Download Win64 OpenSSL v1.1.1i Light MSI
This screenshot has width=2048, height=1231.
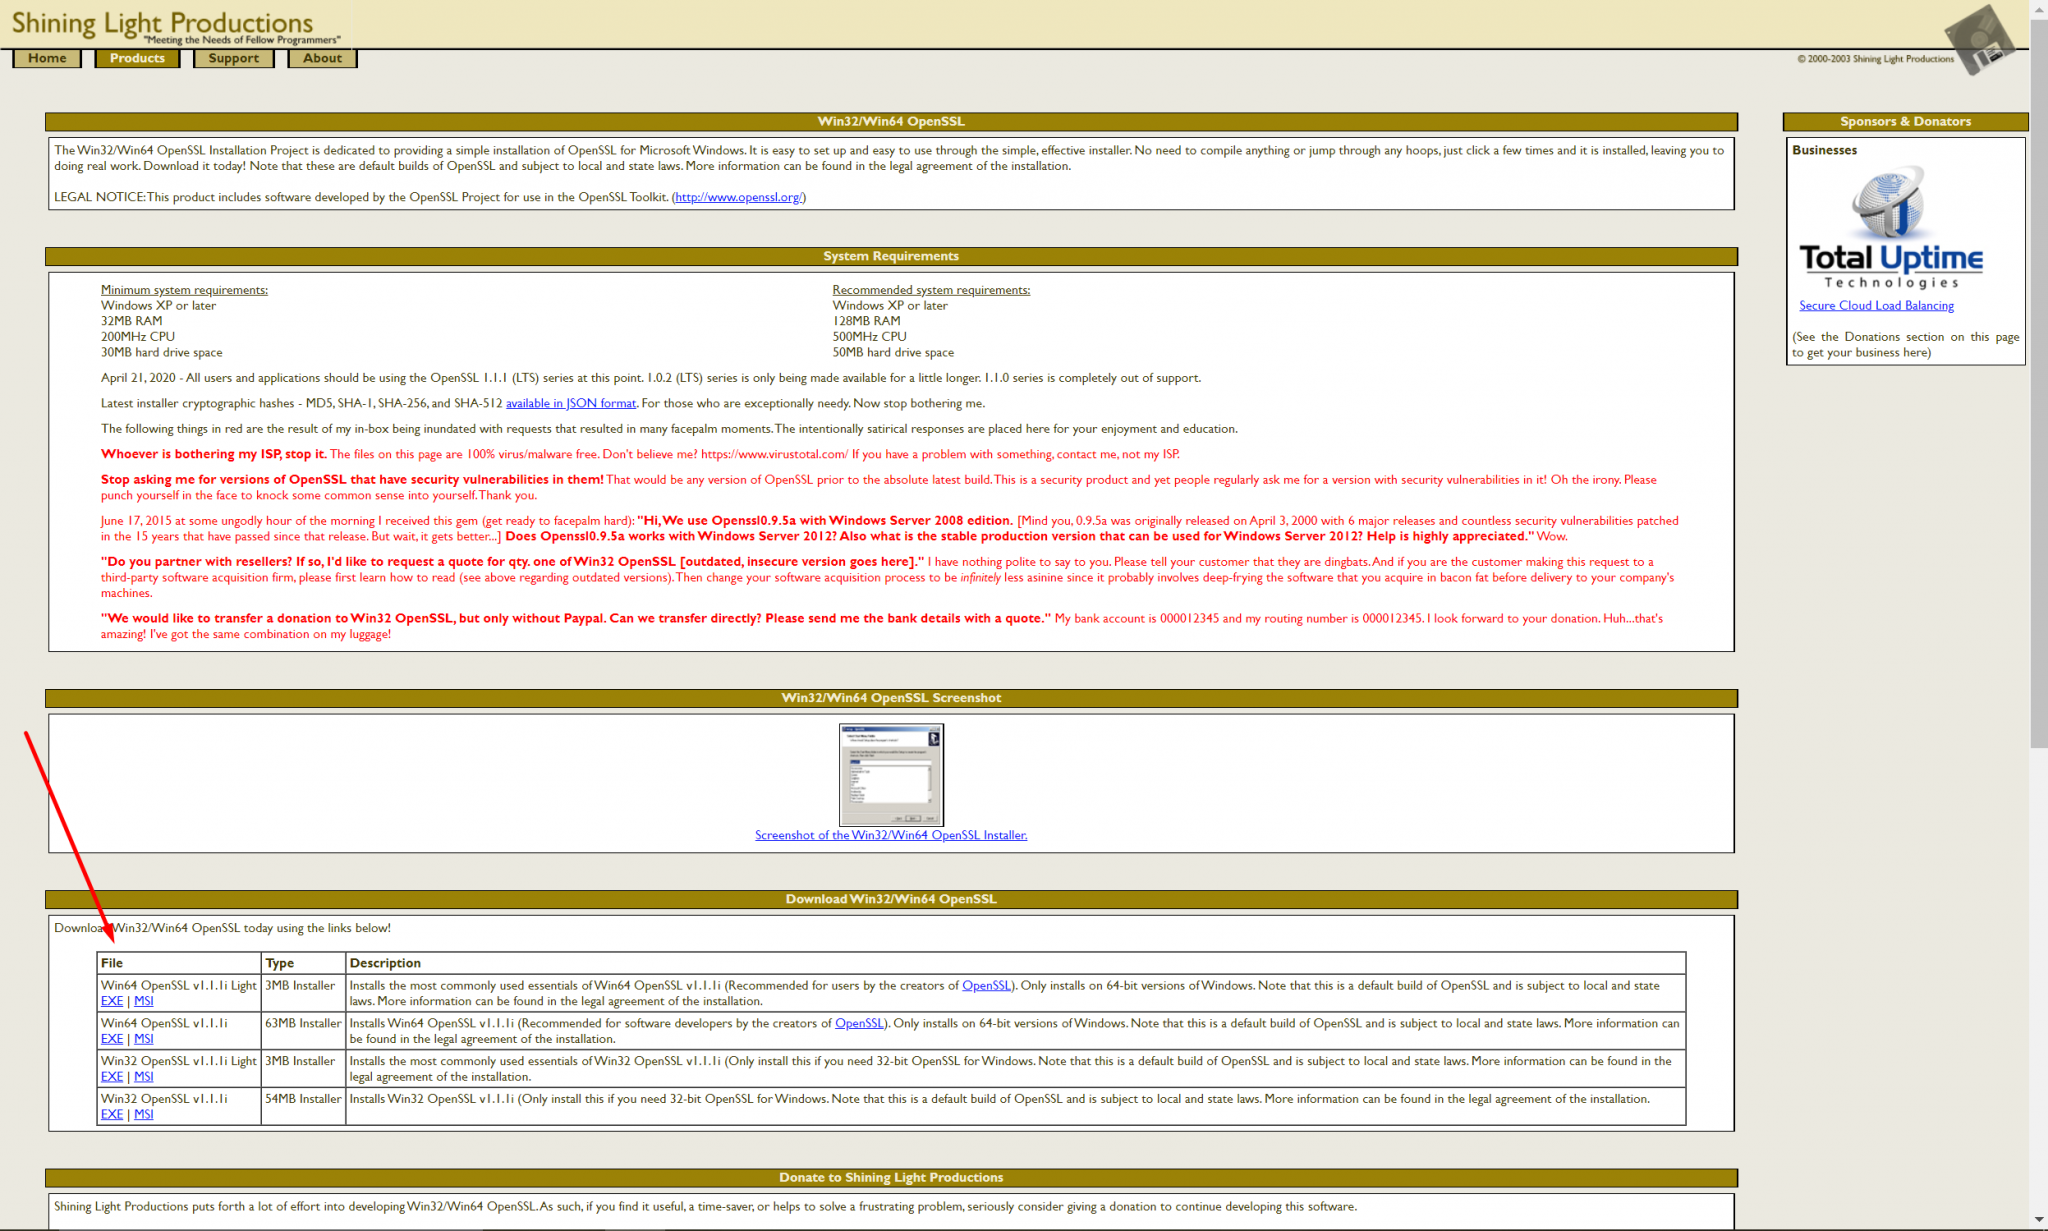[x=144, y=1001]
